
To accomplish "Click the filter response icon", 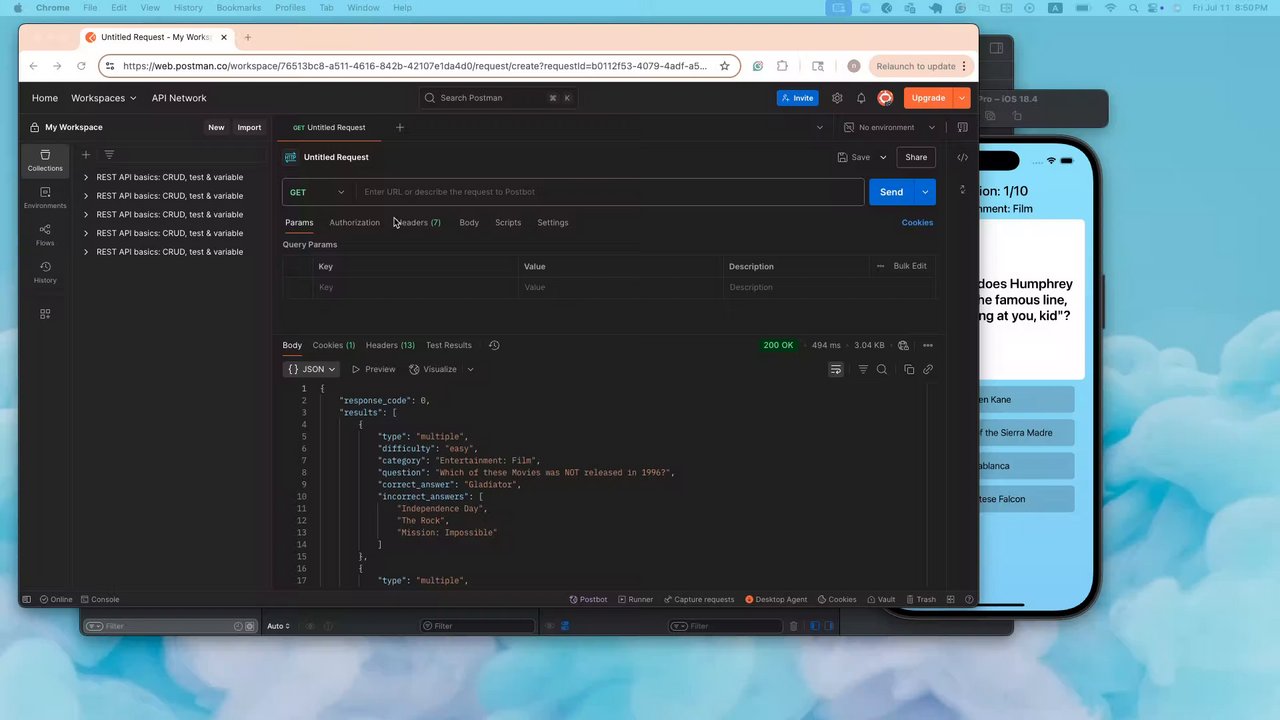I will (x=863, y=369).
